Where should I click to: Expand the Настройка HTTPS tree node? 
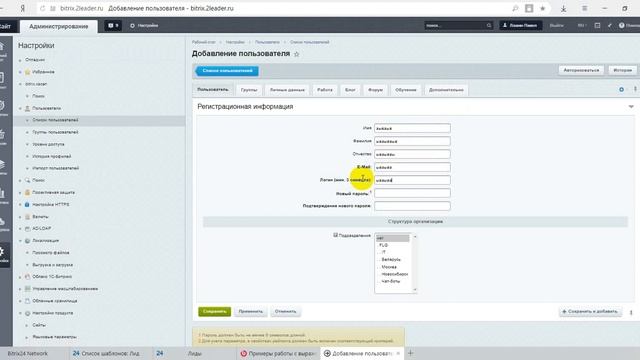click(20, 204)
